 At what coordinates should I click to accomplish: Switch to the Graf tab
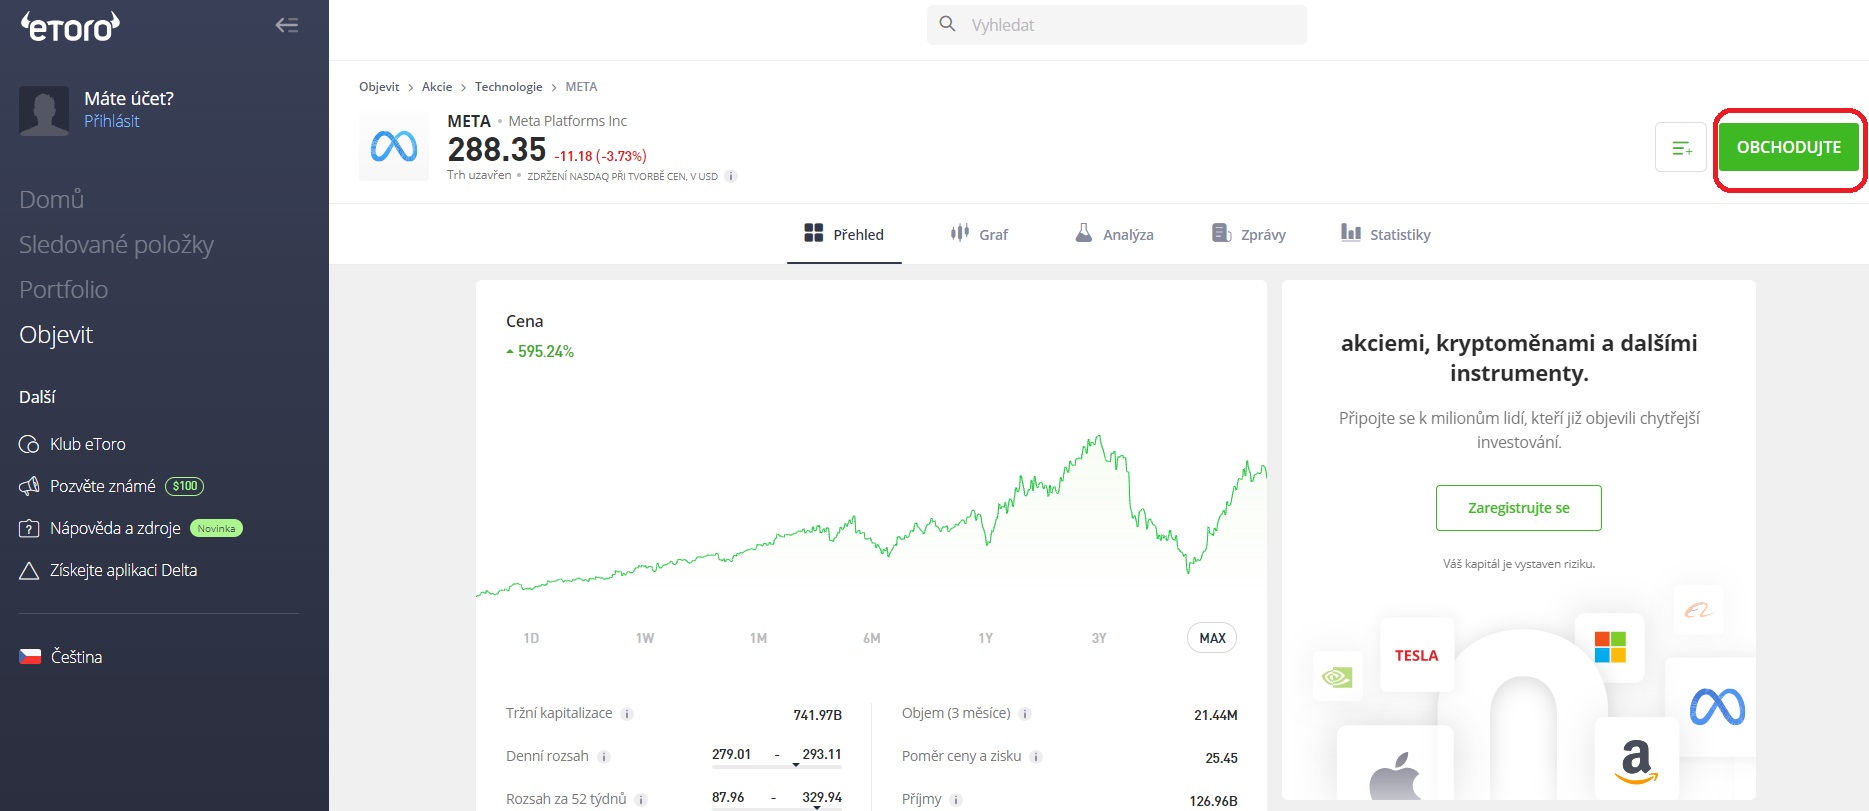(979, 234)
